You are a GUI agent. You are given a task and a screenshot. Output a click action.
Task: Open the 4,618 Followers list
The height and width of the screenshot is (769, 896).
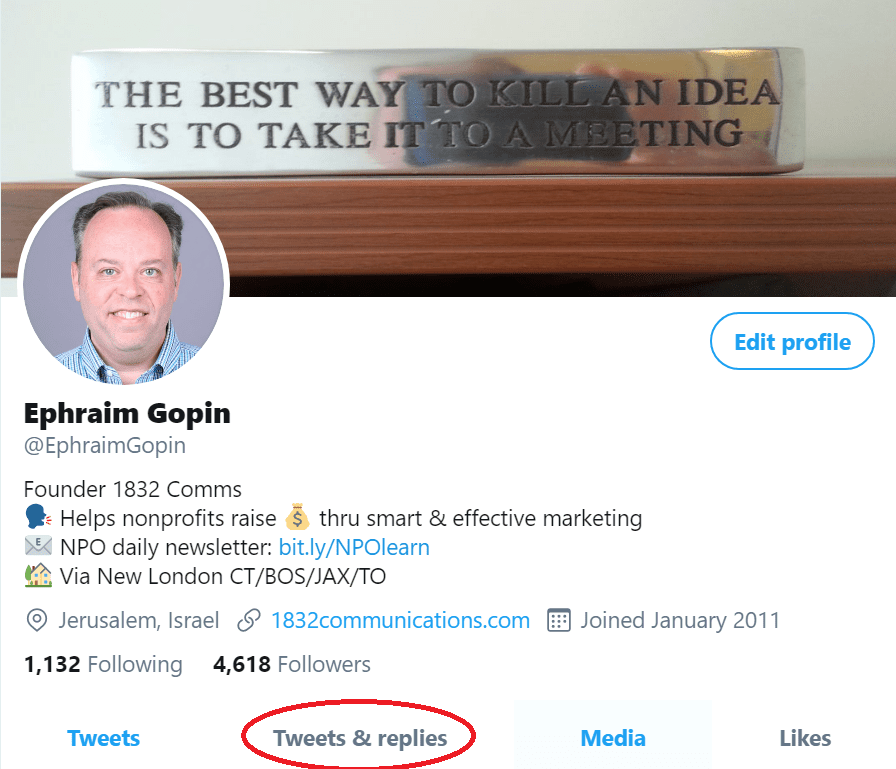coord(292,664)
